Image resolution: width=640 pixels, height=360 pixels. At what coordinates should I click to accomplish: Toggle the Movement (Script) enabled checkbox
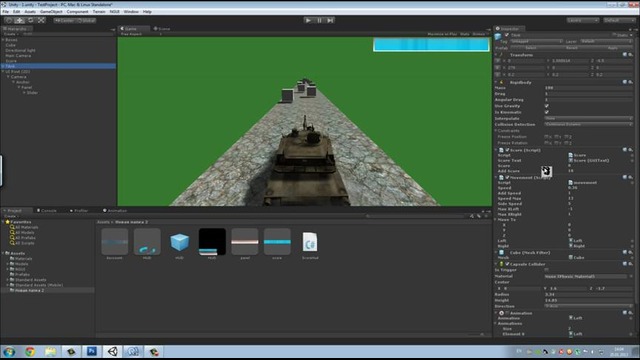click(507, 178)
